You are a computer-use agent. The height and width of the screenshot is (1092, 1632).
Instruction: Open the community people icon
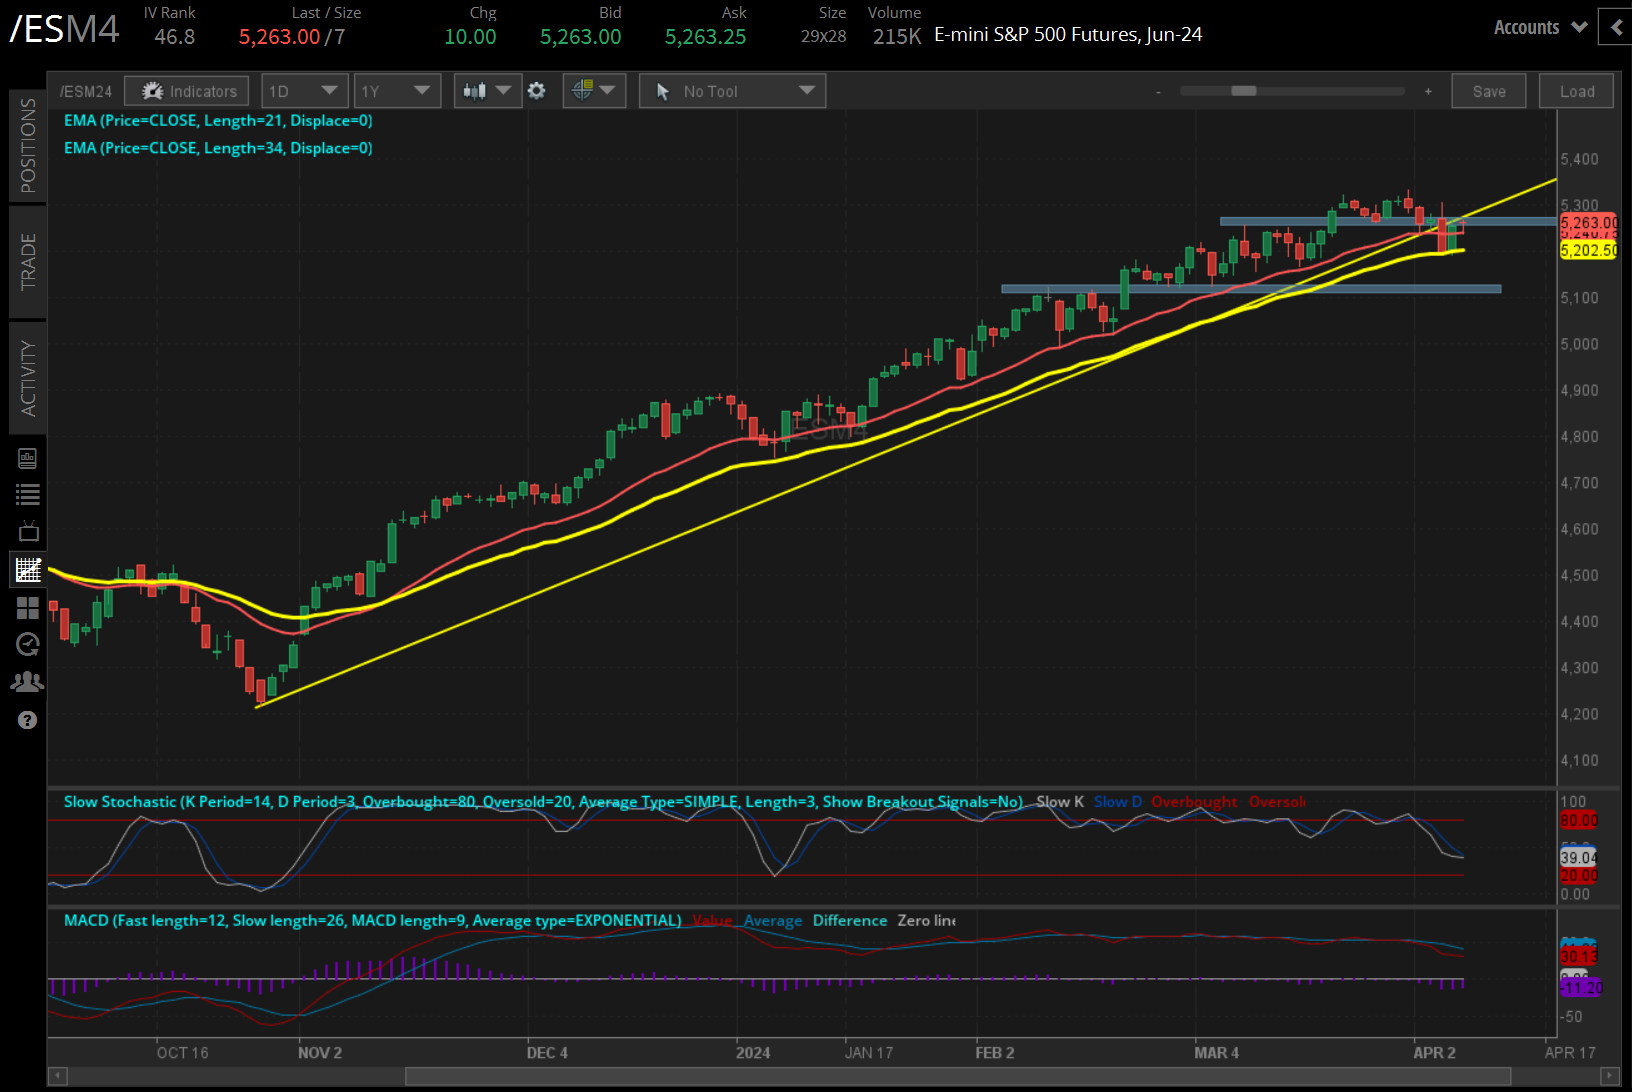pyautogui.click(x=28, y=682)
